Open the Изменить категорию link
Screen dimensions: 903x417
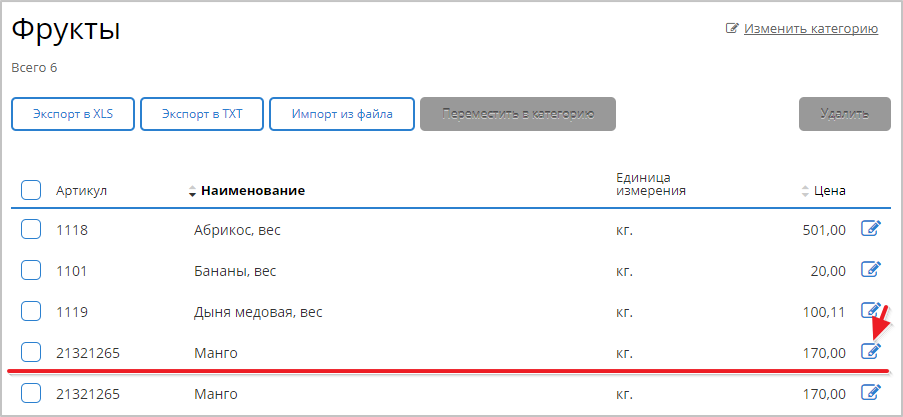tap(810, 29)
